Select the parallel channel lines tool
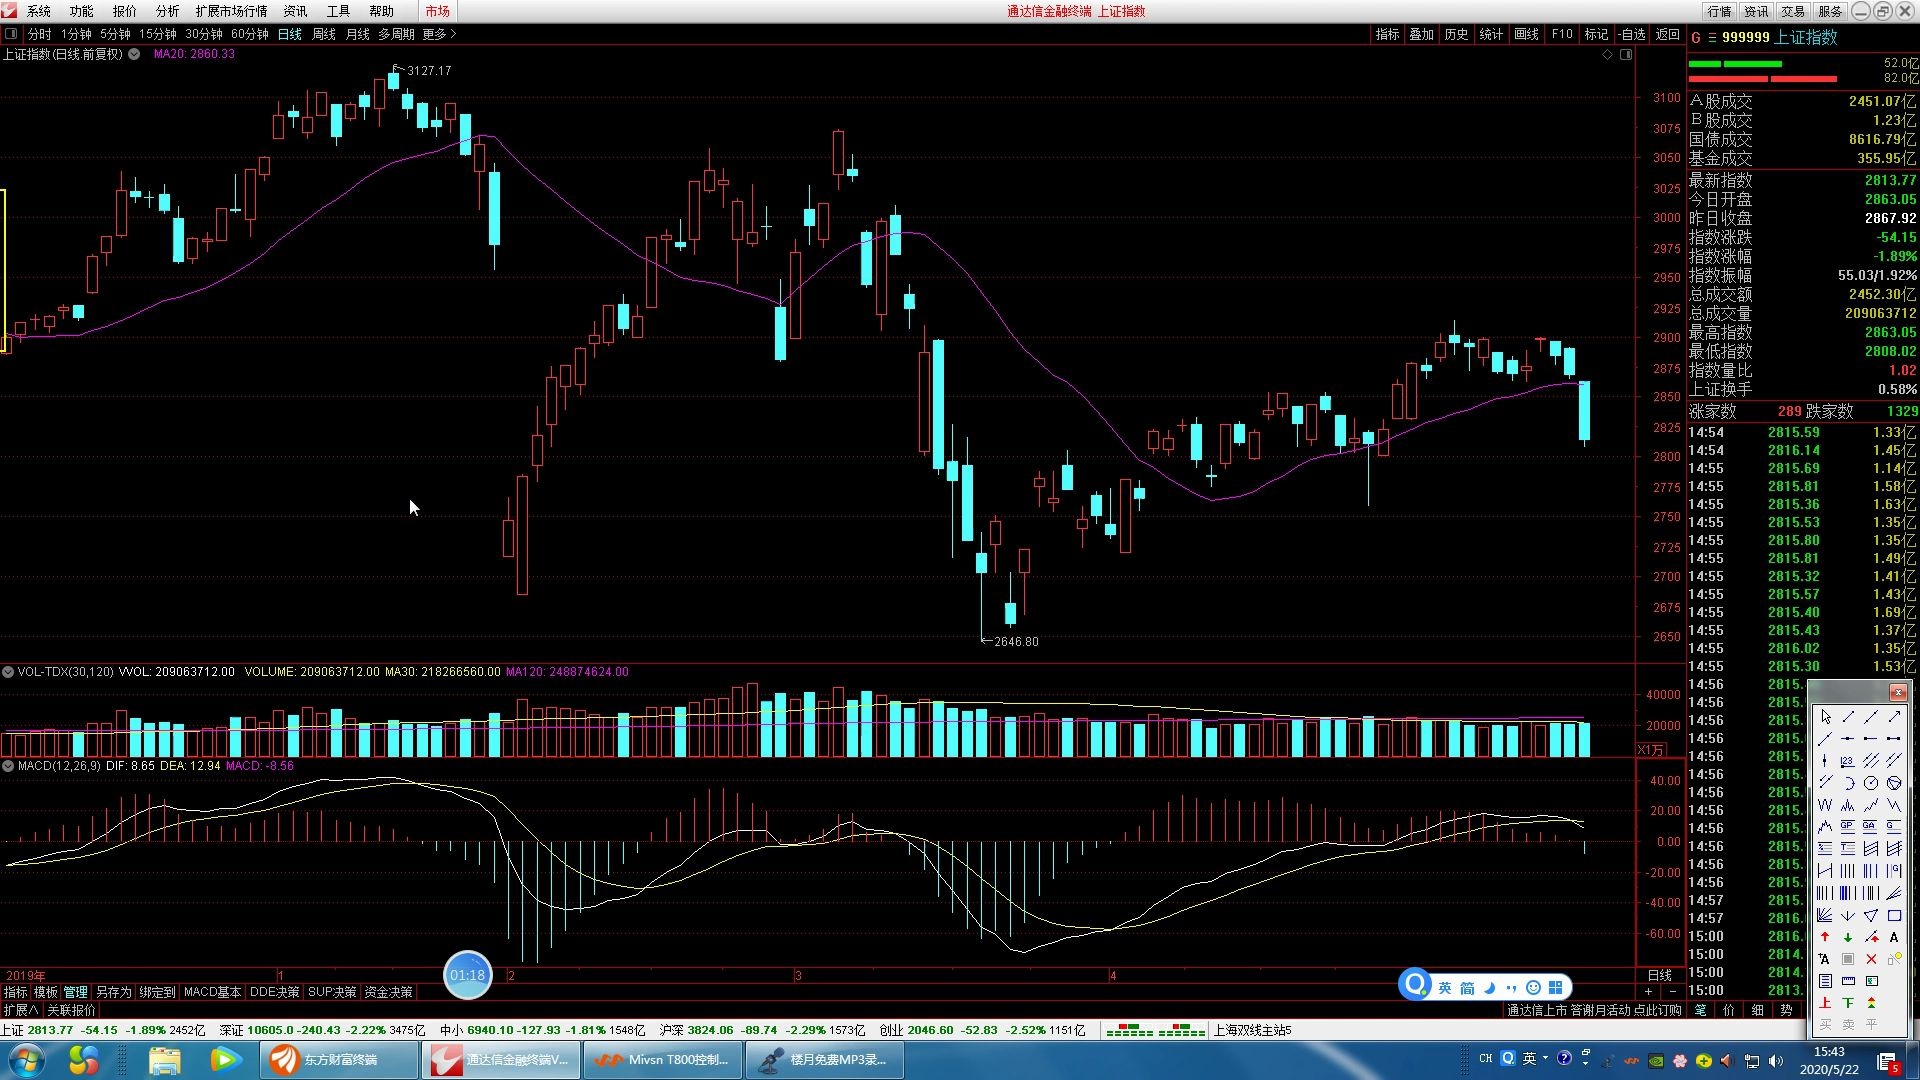The width and height of the screenshot is (1920, 1080). pyautogui.click(x=1871, y=761)
